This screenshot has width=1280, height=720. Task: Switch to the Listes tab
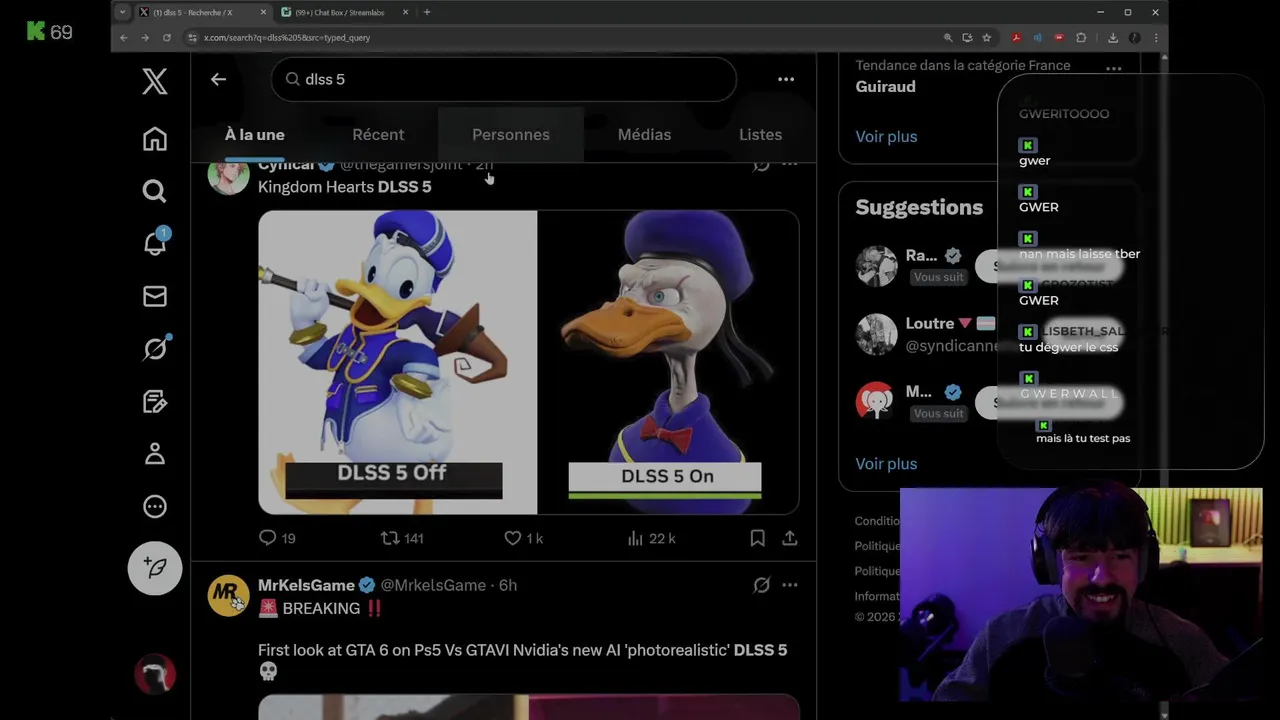pos(760,135)
